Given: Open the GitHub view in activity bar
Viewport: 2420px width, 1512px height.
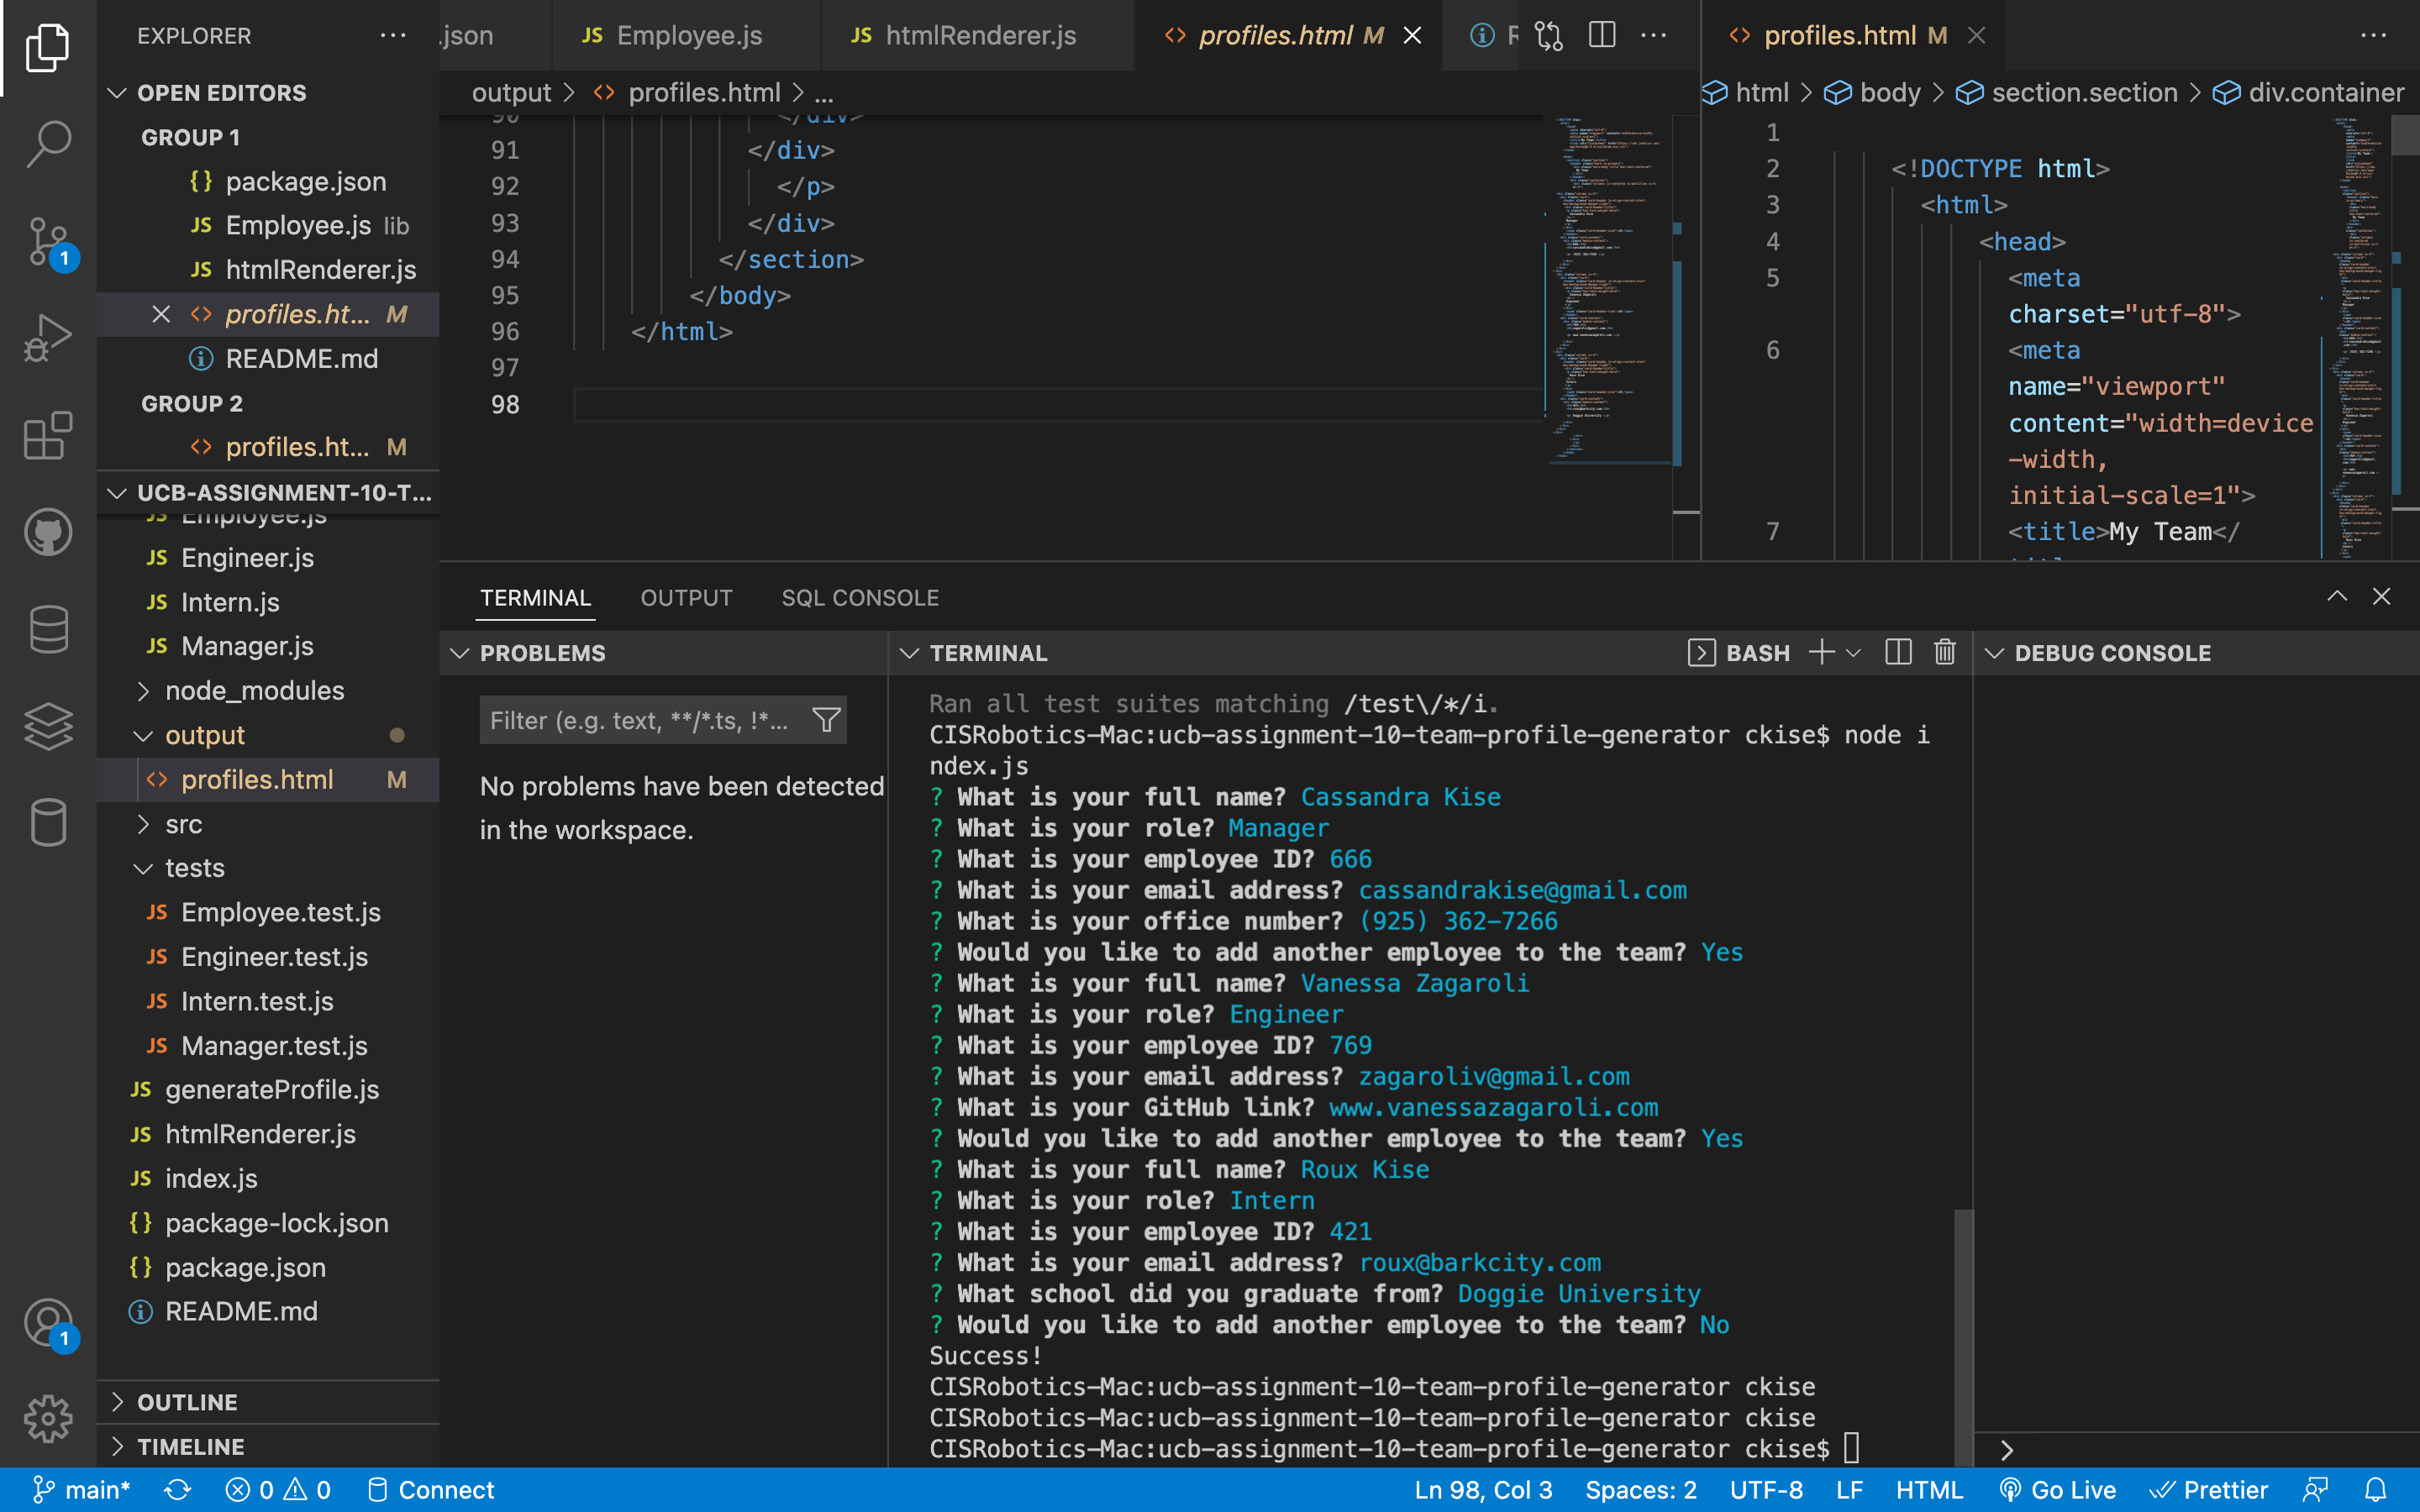Looking at the screenshot, I should pos(47,532).
